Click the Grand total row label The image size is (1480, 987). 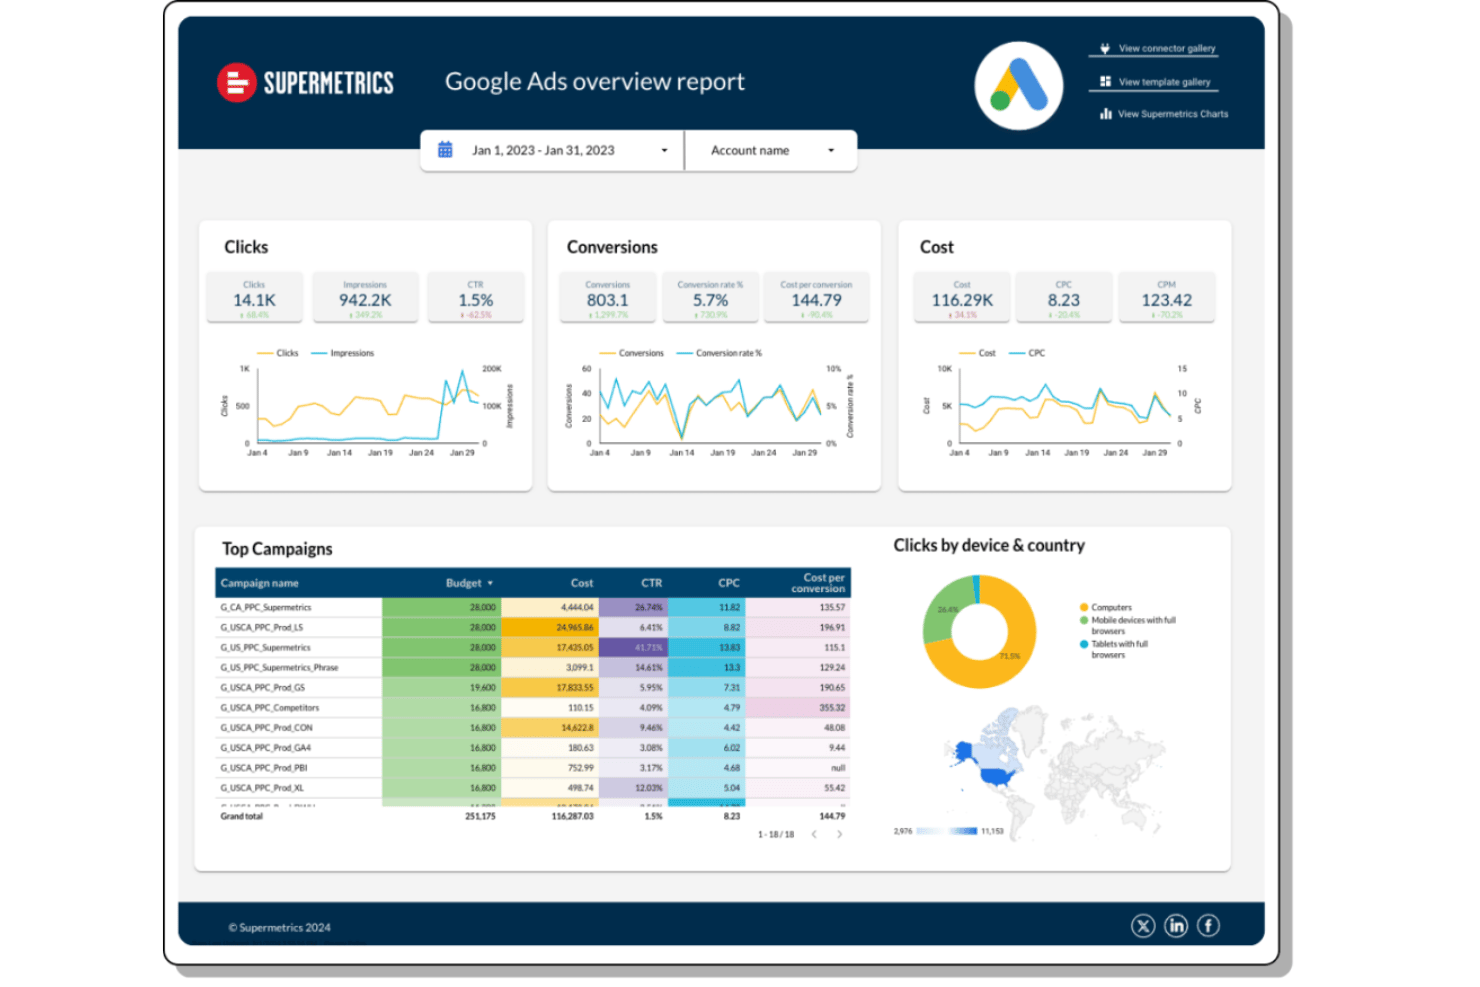(242, 816)
